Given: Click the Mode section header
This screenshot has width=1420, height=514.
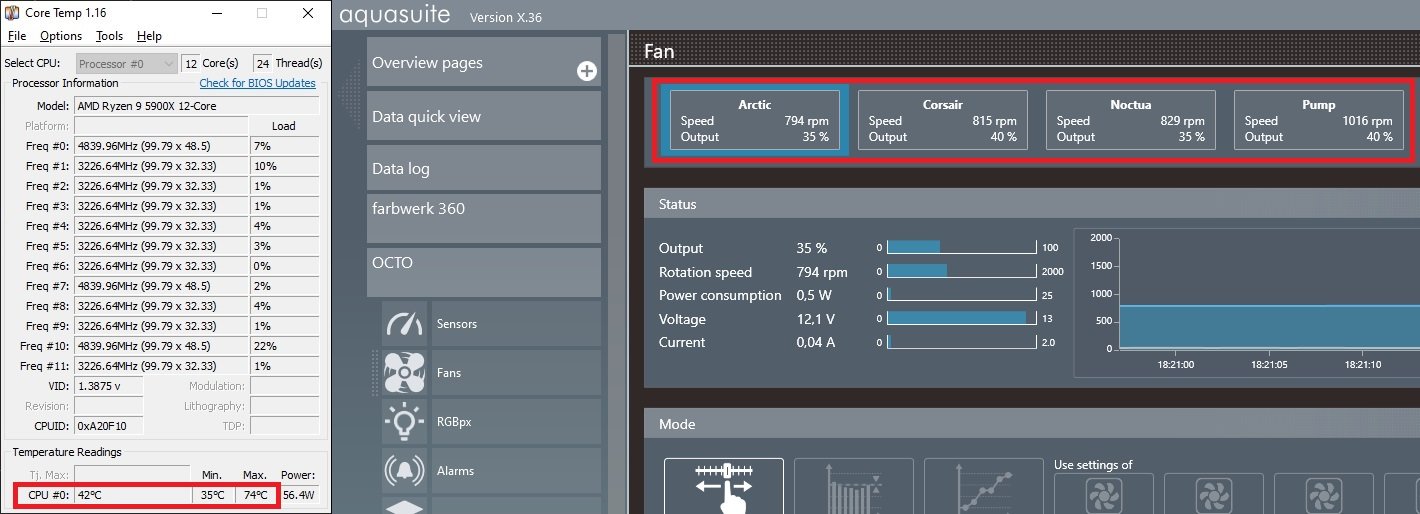Looking at the screenshot, I should (1032, 424).
